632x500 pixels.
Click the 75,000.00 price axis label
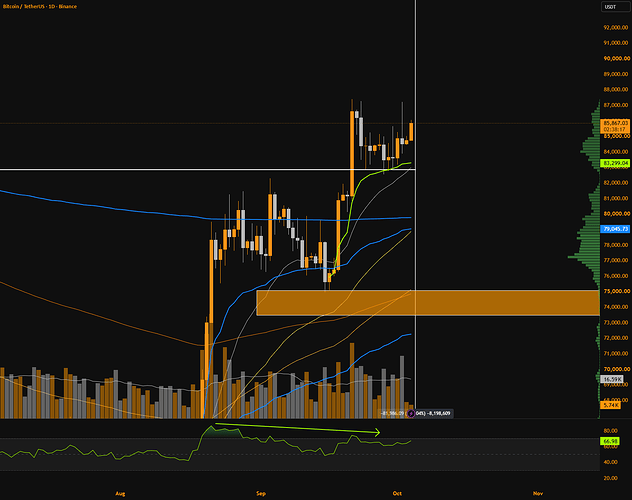coord(615,291)
